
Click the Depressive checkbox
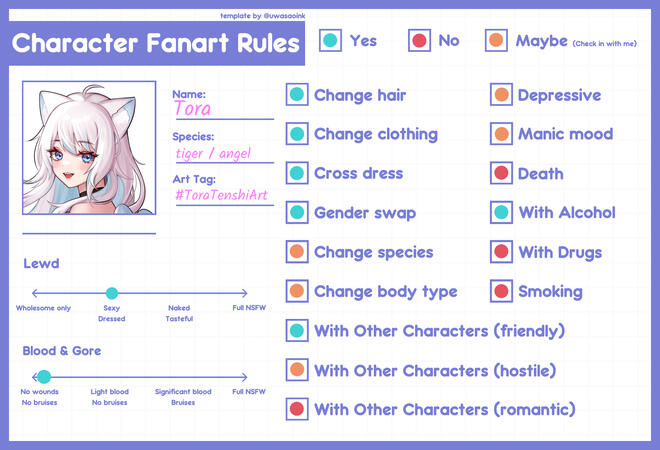501,95
